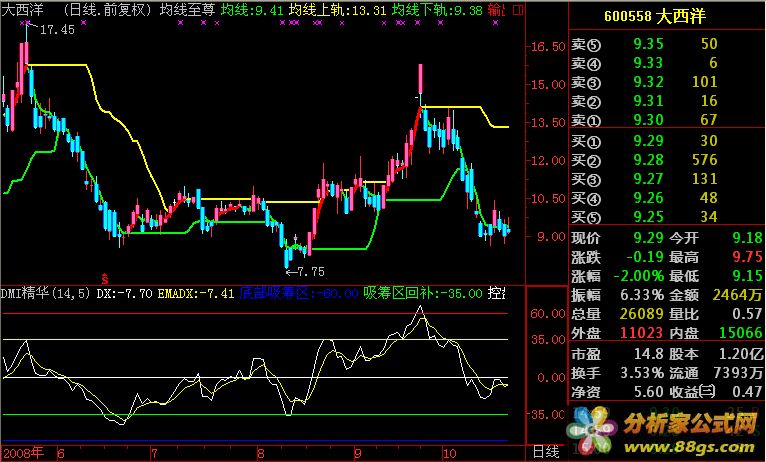Select the 买③ order row at 9.27
This screenshot has height=462, width=766.
click(x=644, y=179)
